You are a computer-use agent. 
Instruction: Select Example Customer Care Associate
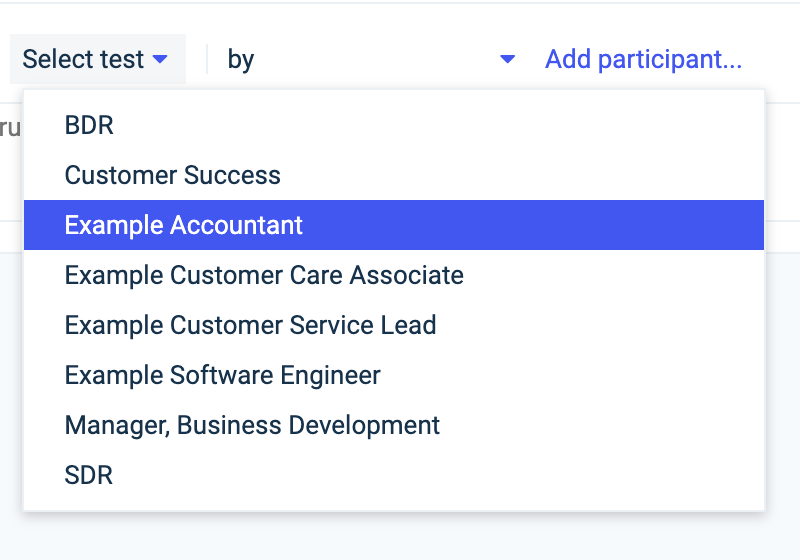[264, 275]
